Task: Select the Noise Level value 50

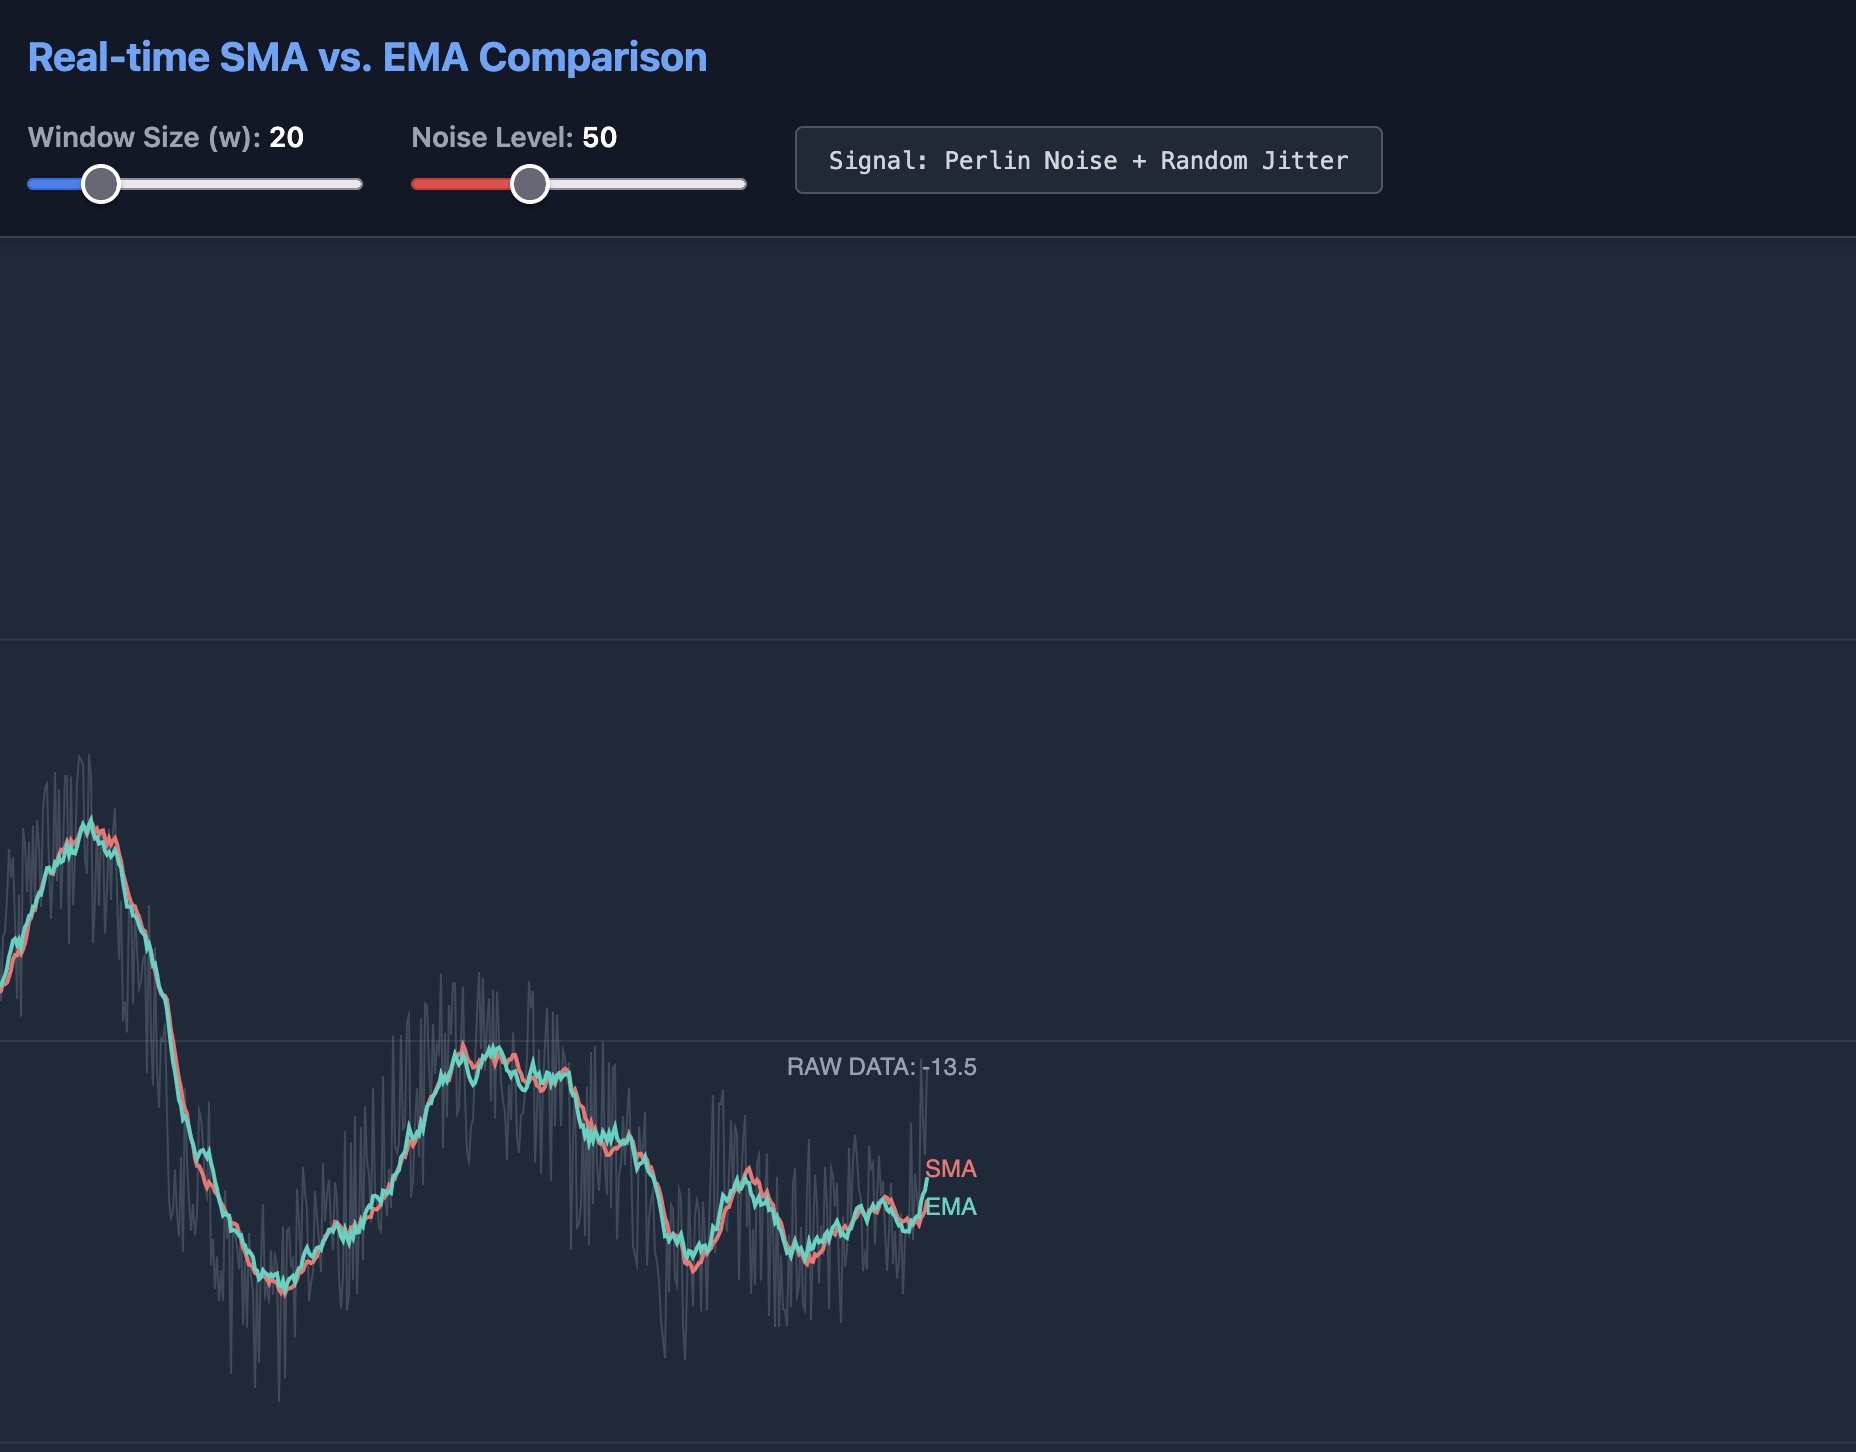Action: point(600,138)
